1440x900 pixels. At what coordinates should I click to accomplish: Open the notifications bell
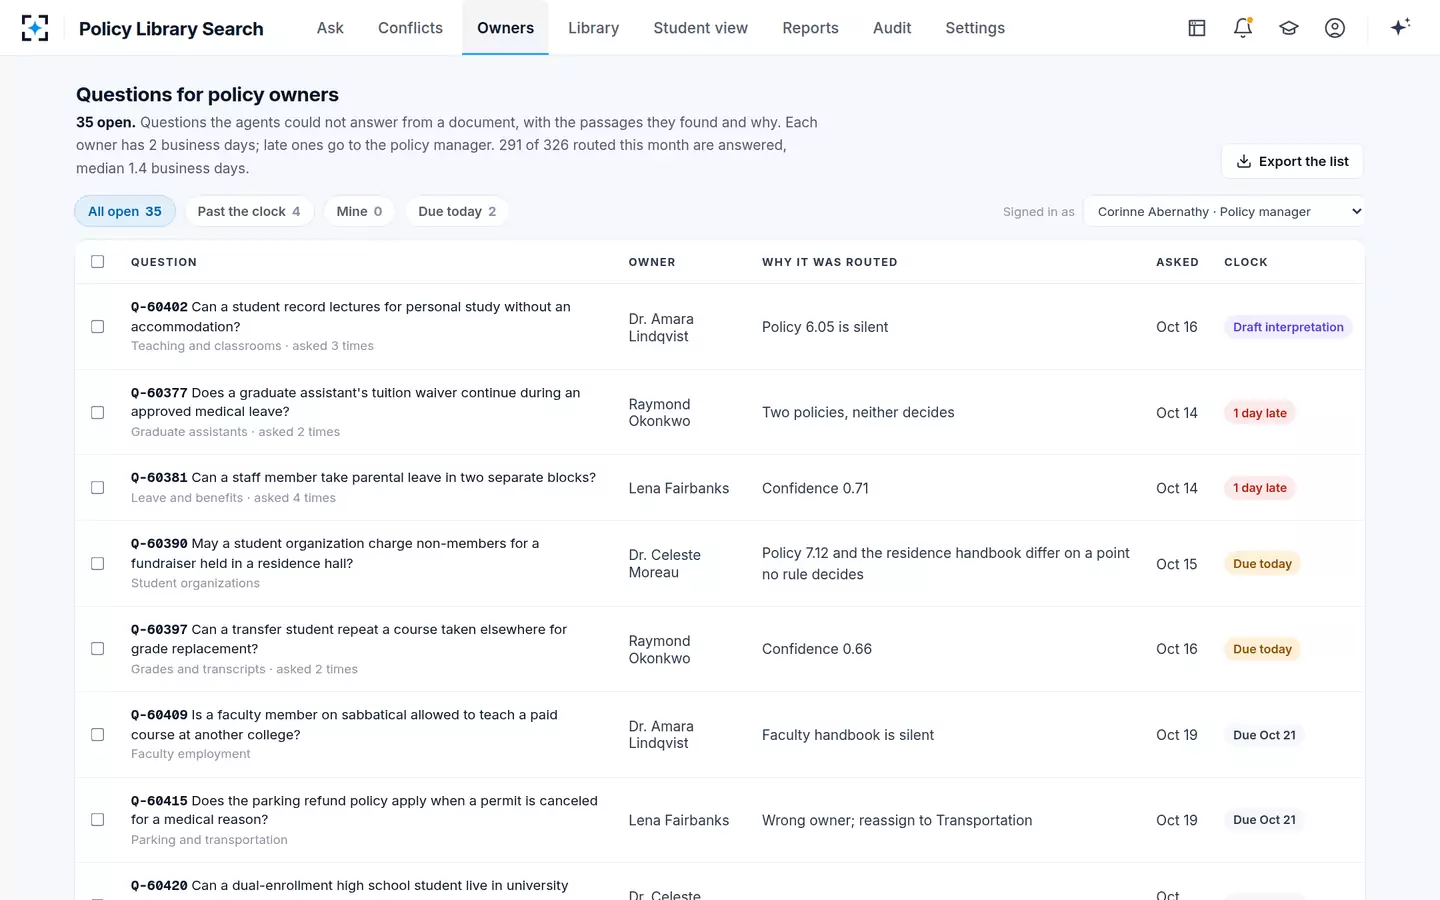point(1243,28)
